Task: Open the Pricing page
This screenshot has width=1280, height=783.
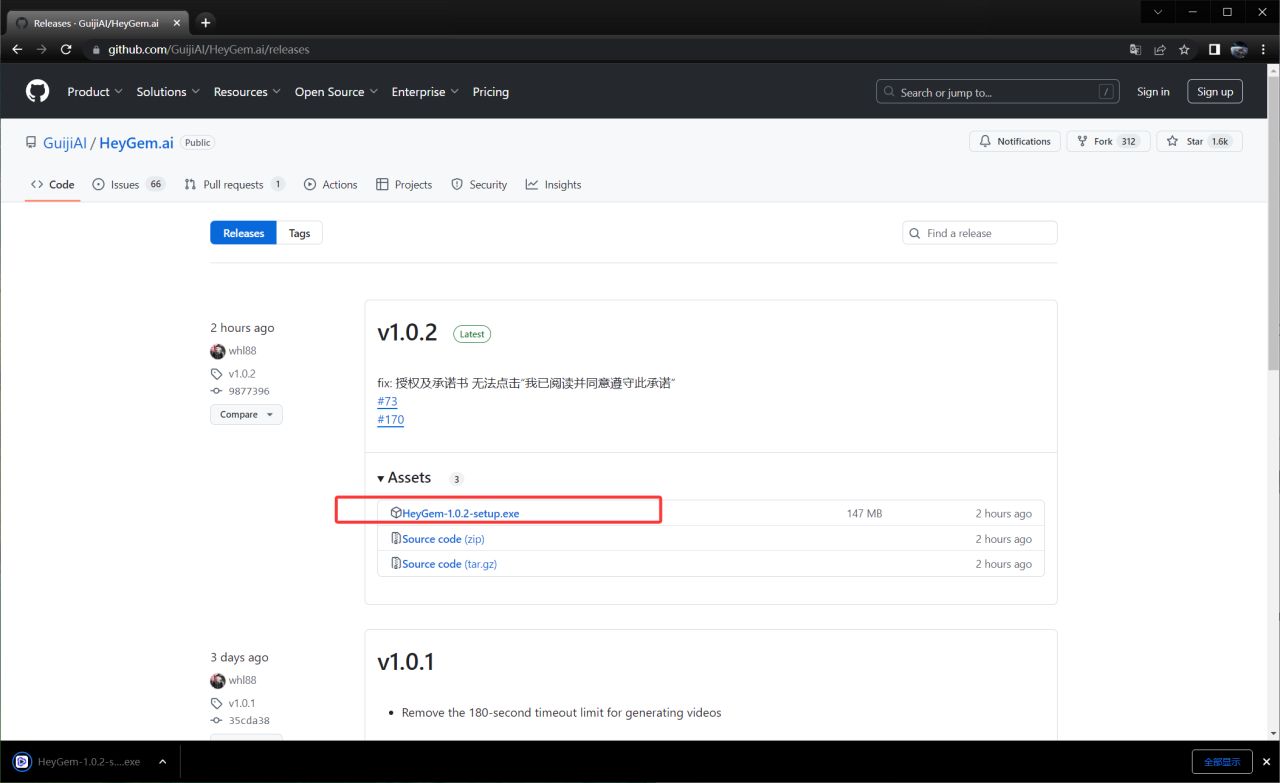Action: coord(490,92)
